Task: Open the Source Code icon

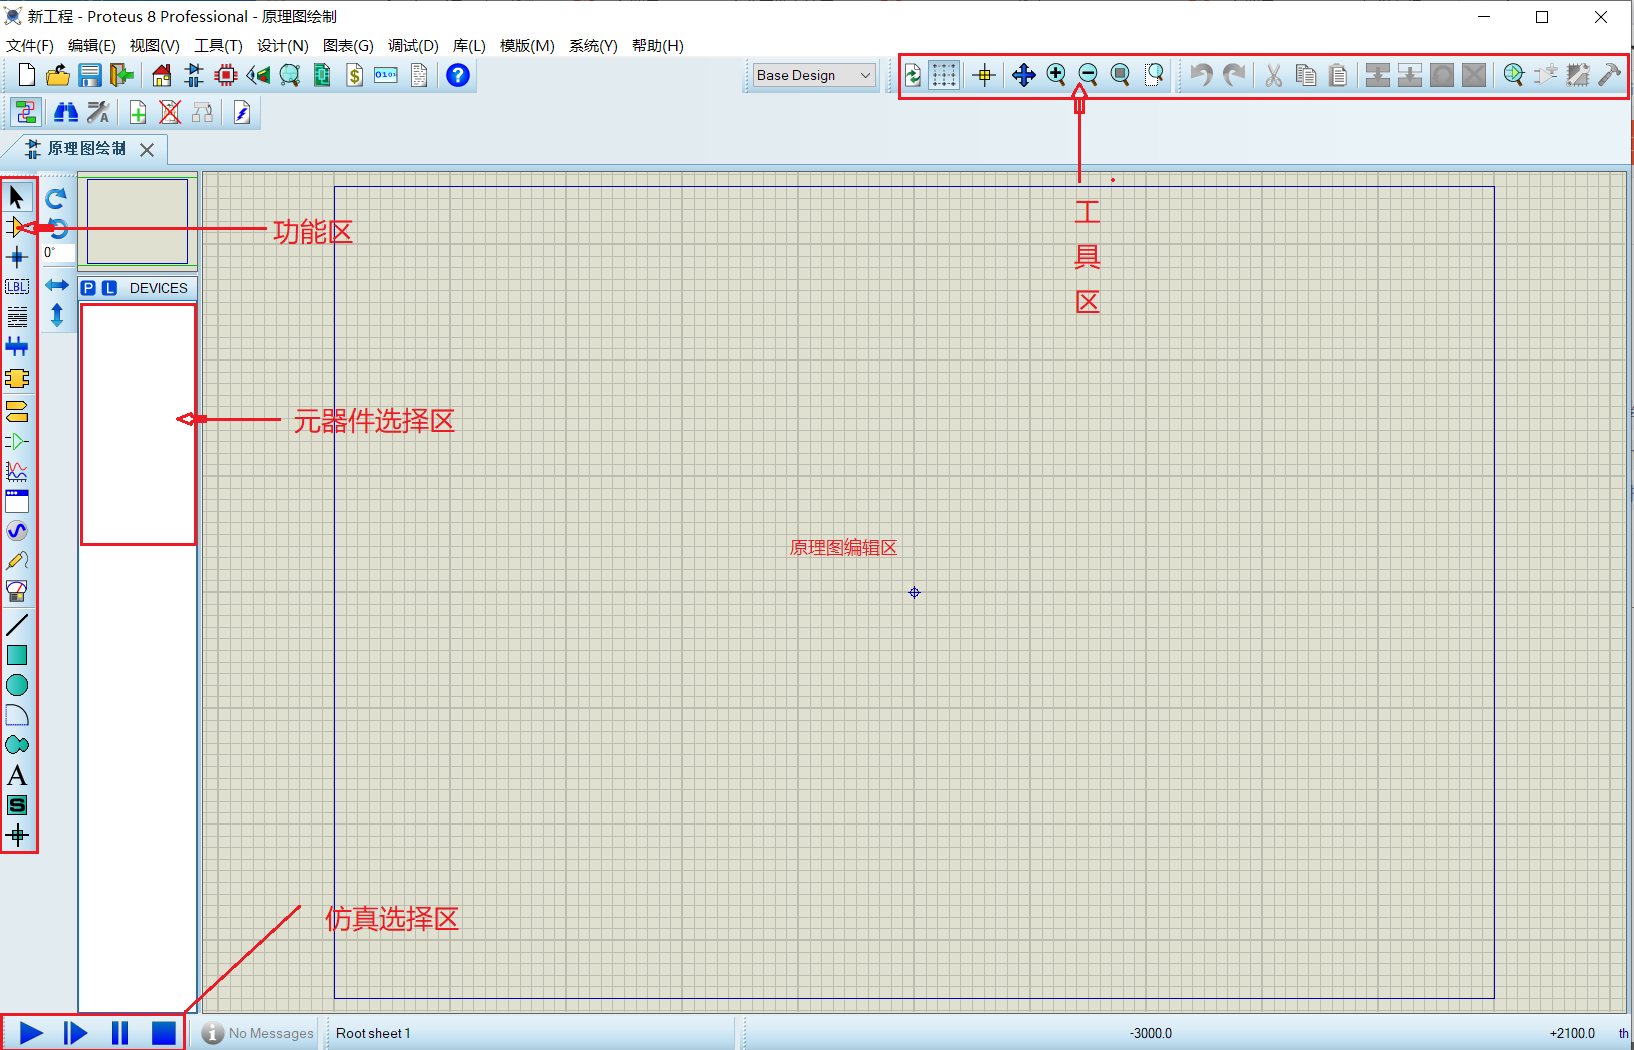Action: pyautogui.click(x=386, y=75)
